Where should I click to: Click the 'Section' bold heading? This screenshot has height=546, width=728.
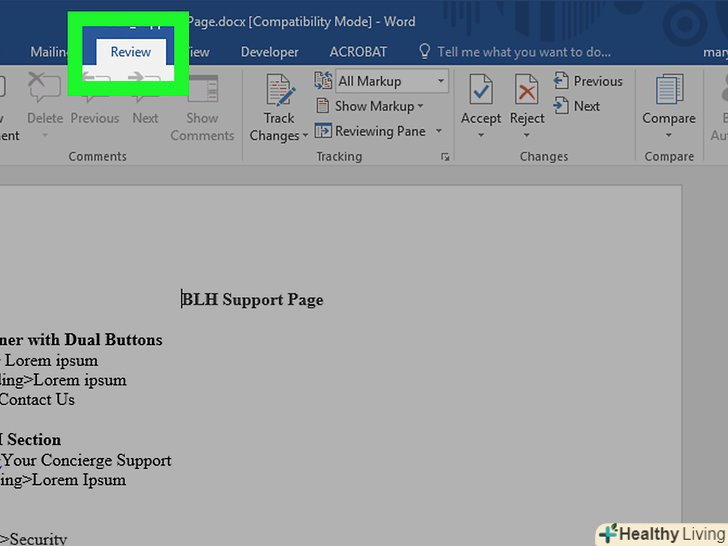[34, 439]
